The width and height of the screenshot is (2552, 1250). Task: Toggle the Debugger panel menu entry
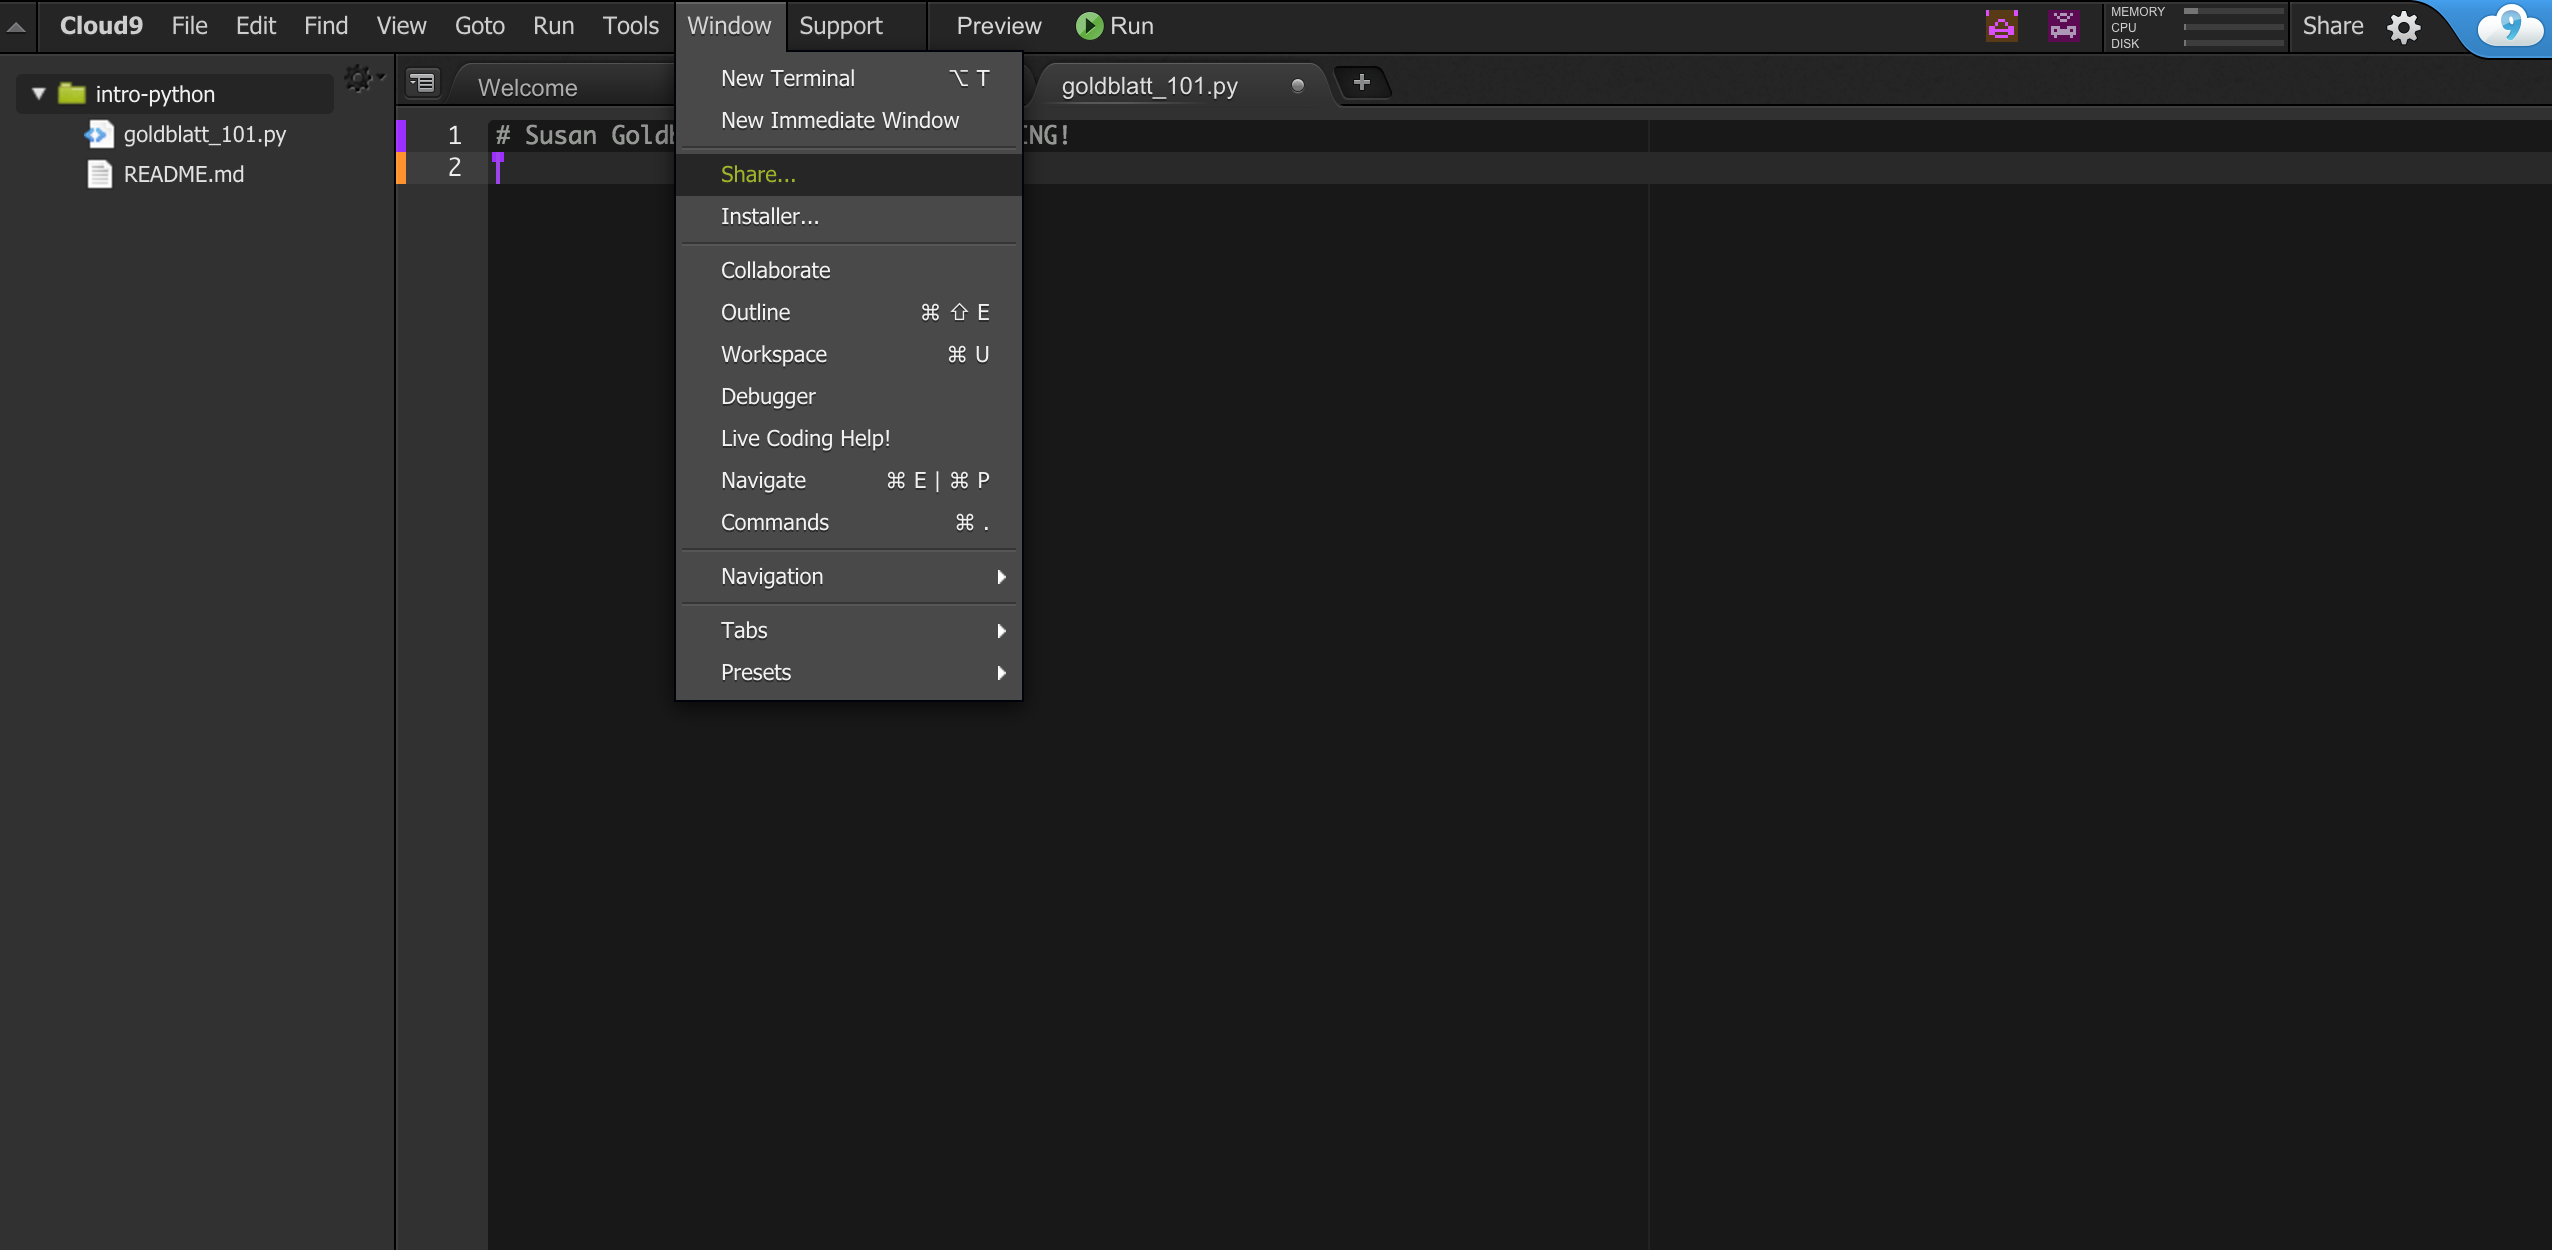(767, 397)
